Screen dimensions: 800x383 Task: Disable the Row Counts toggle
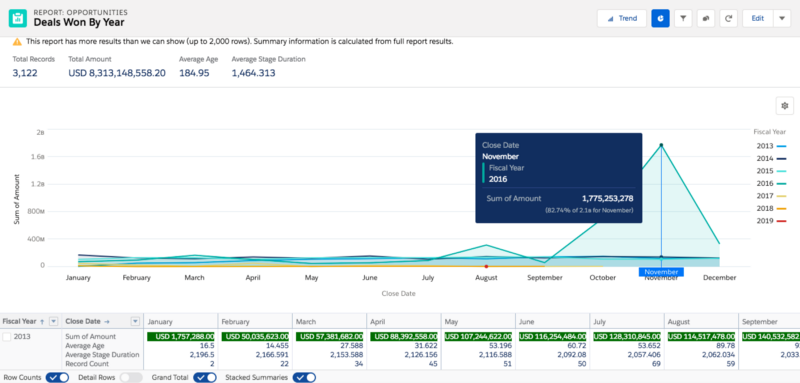pos(57,377)
